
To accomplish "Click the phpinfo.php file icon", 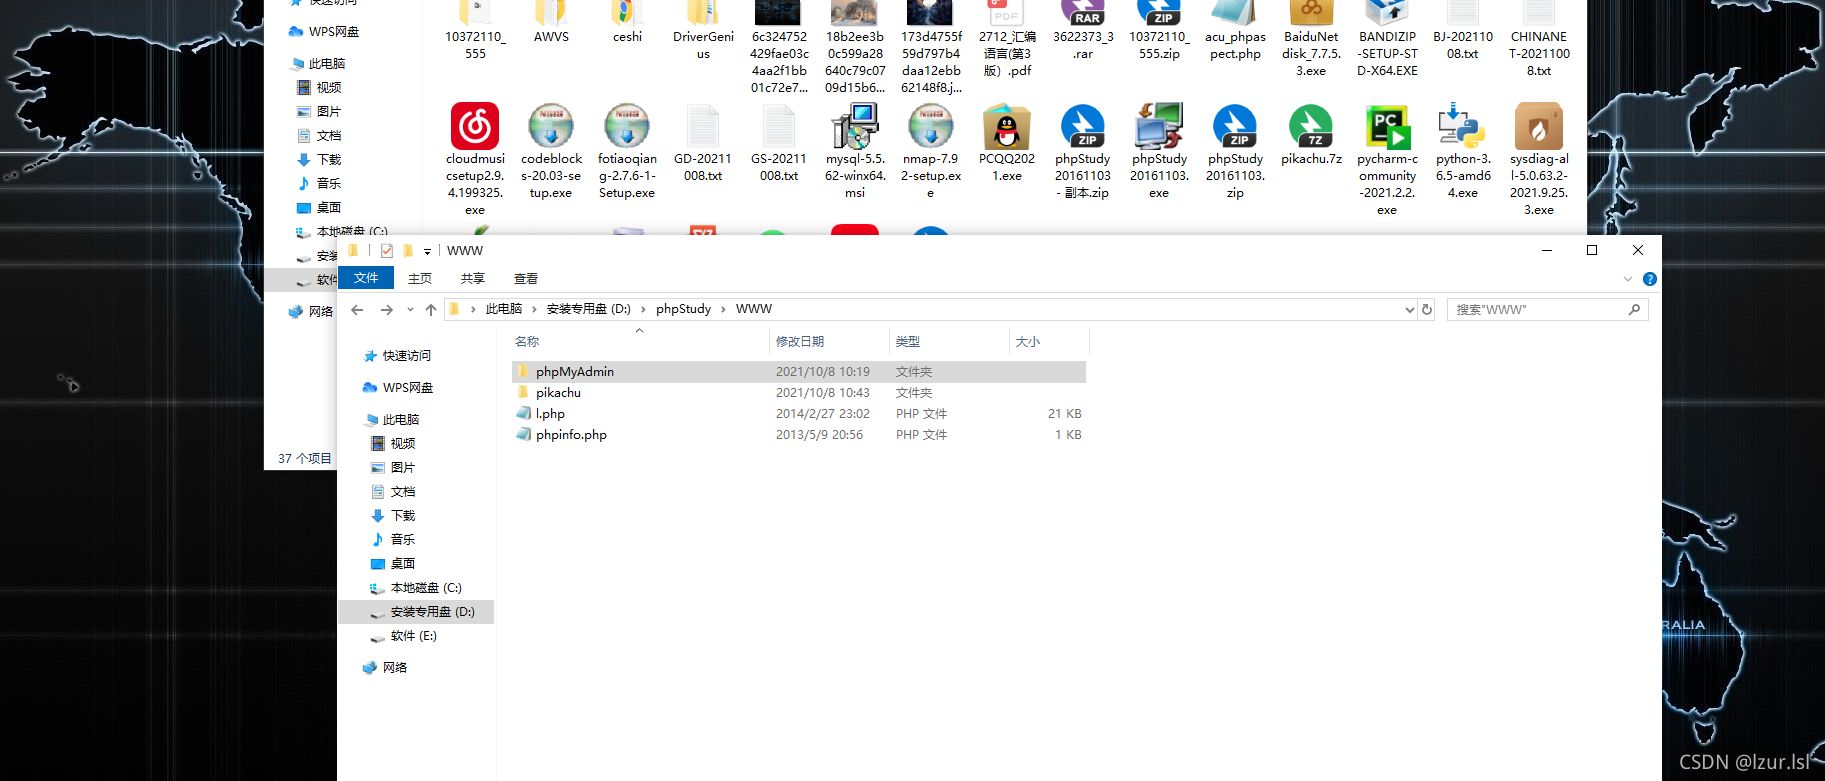I will pos(523,434).
